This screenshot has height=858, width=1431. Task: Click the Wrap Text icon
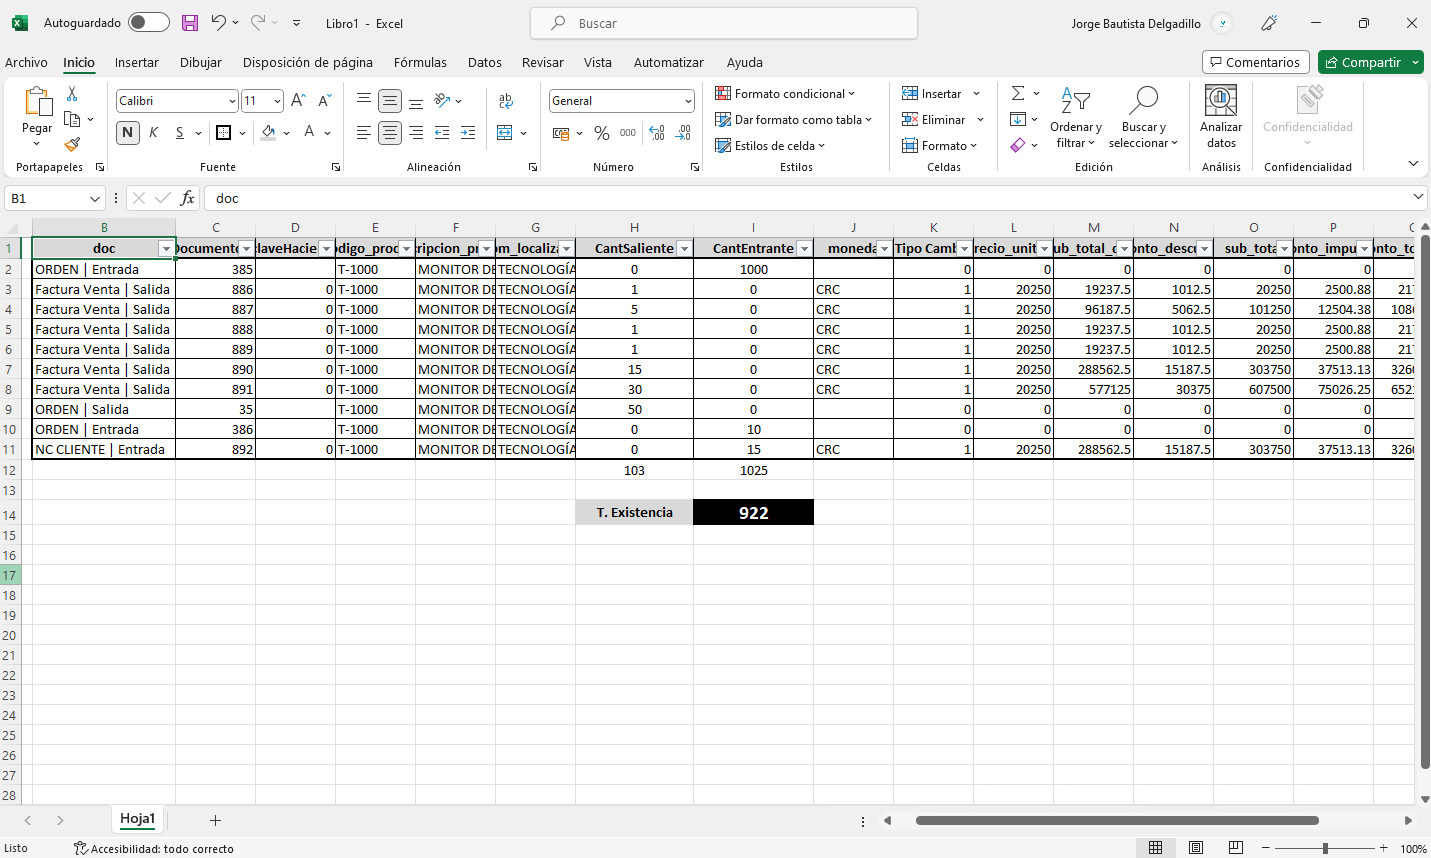coord(505,101)
